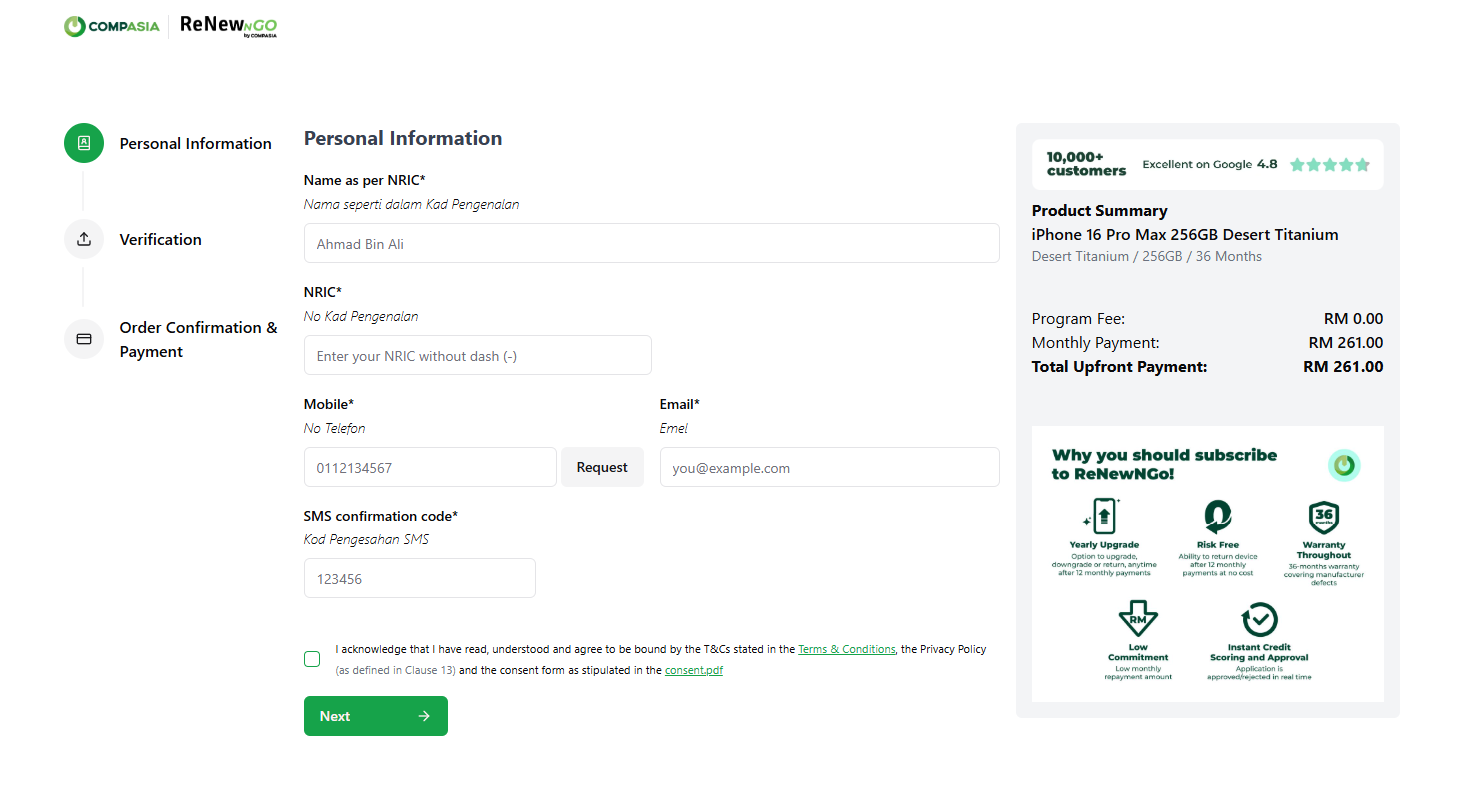The width and height of the screenshot is (1477, 789).
Task: Click the 'Why you should subscribe' banner heading
Action: coord(1164,464)
